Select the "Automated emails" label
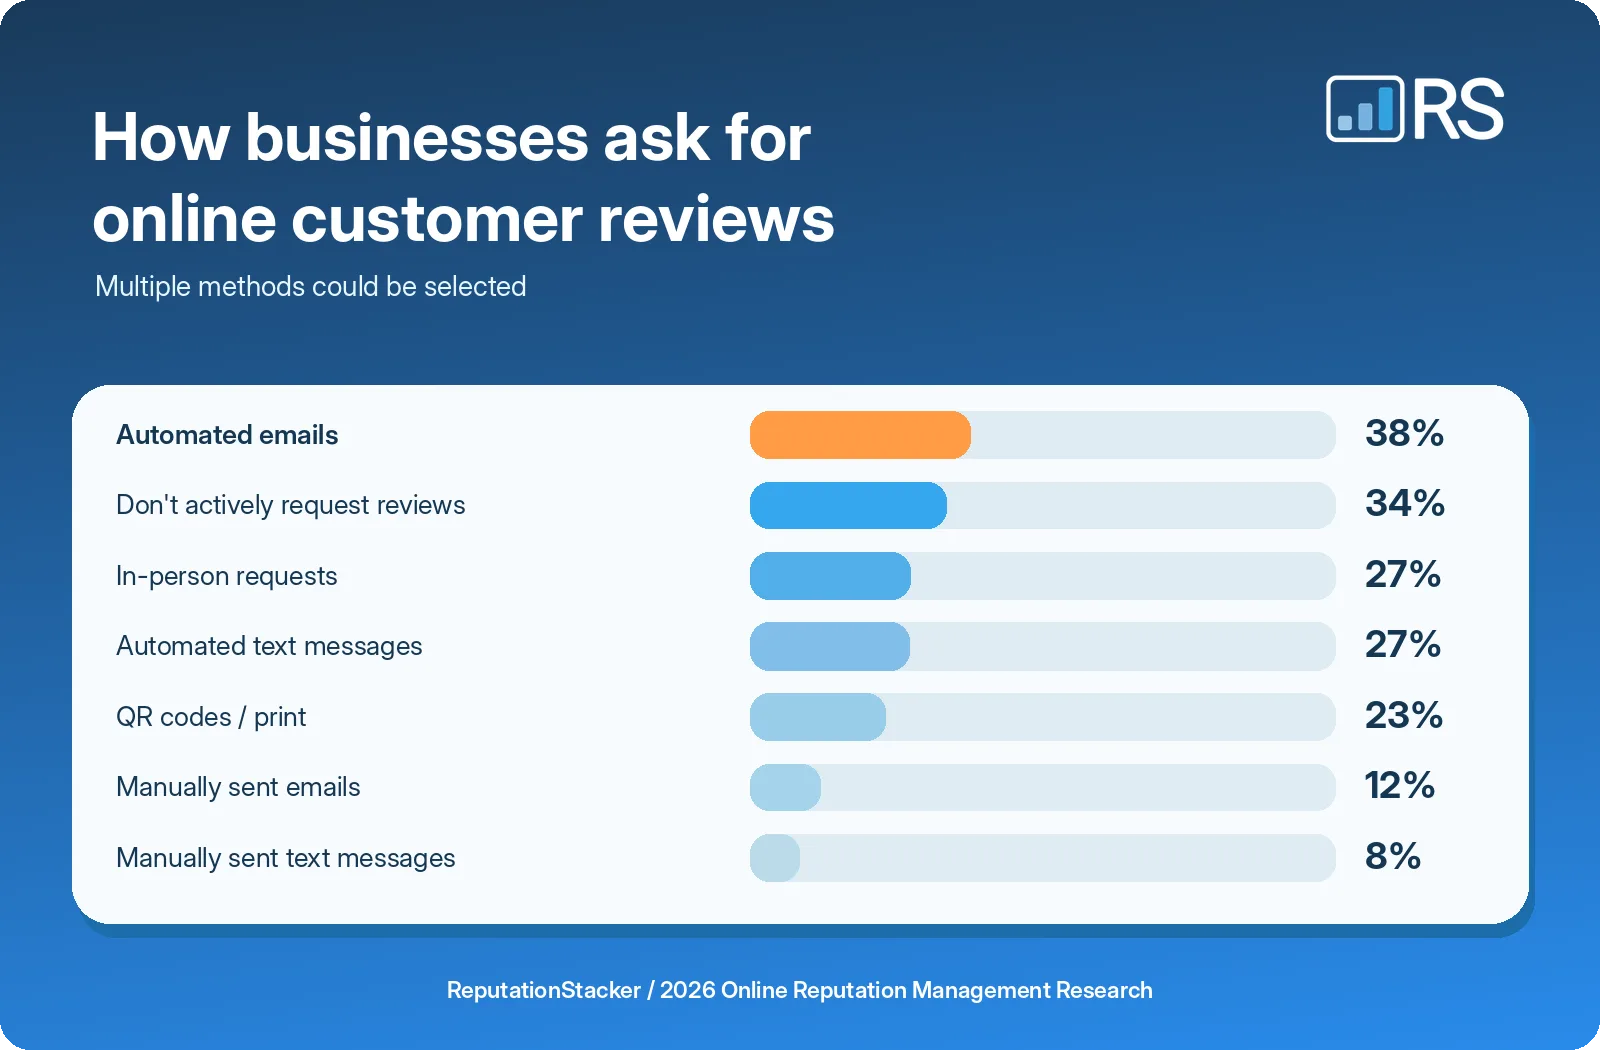The width and height of the screenshot is (1600, 1050). coord(227,435)
